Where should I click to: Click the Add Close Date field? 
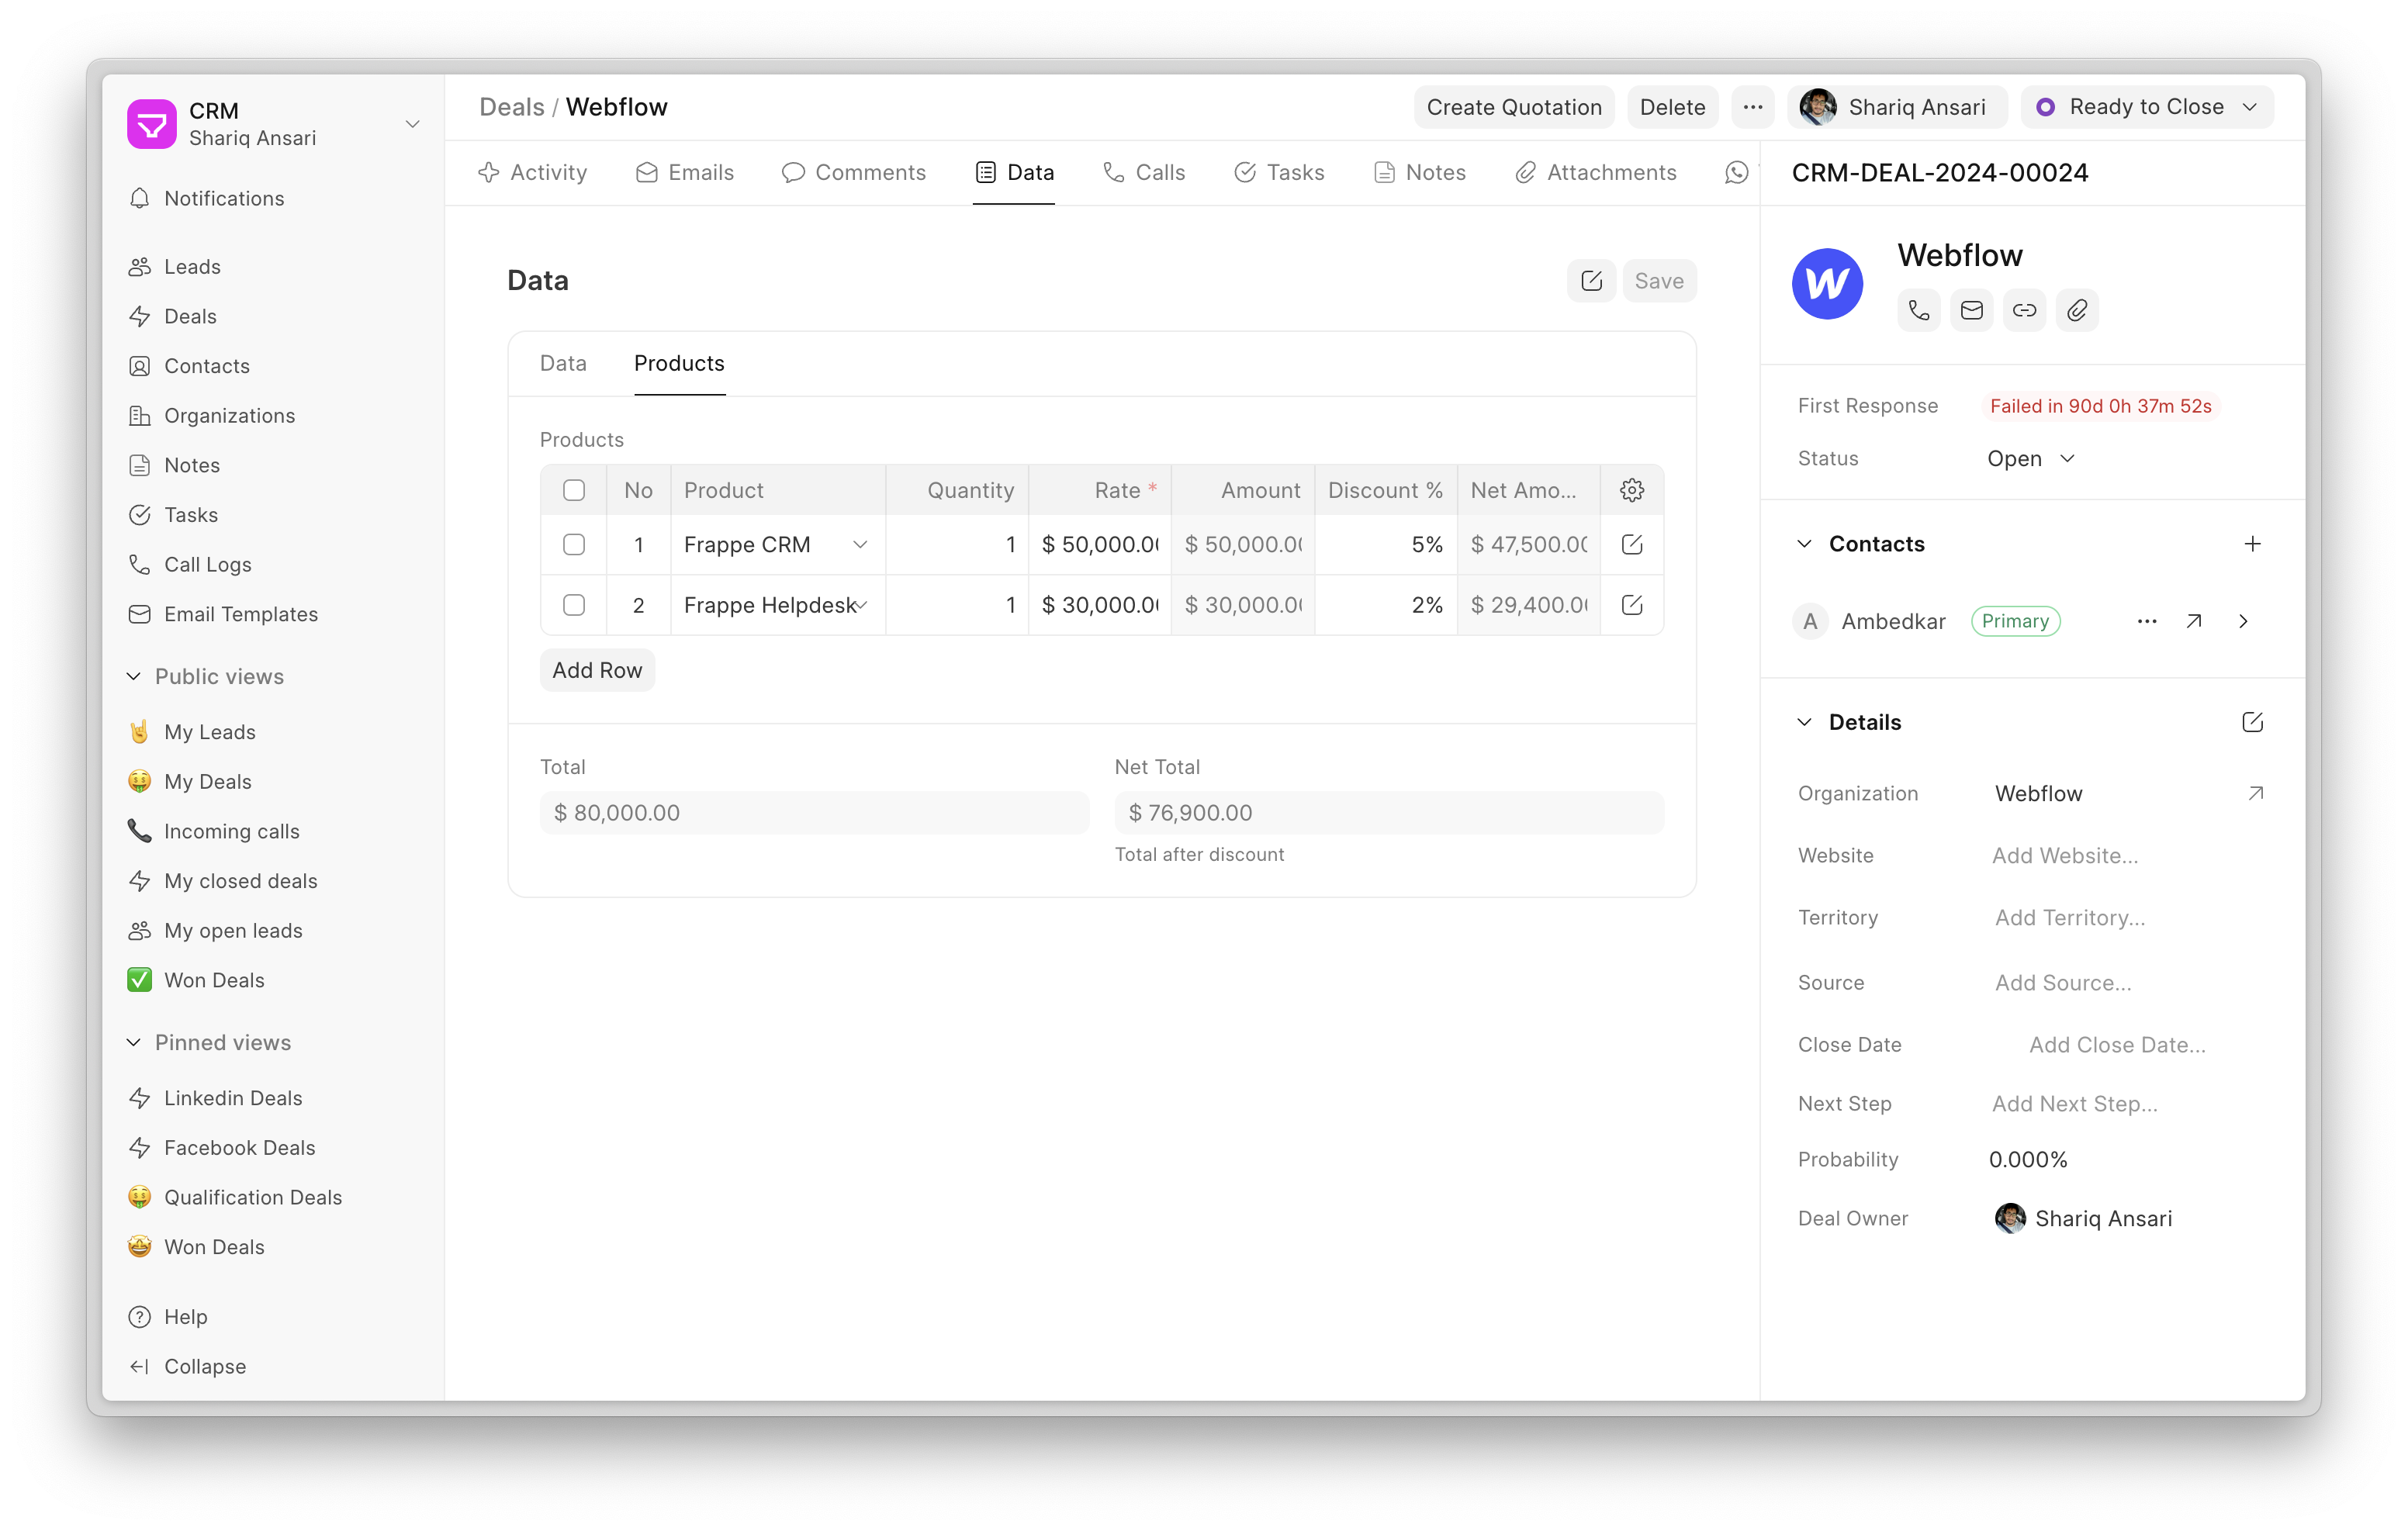[x=2117, y=1044]
